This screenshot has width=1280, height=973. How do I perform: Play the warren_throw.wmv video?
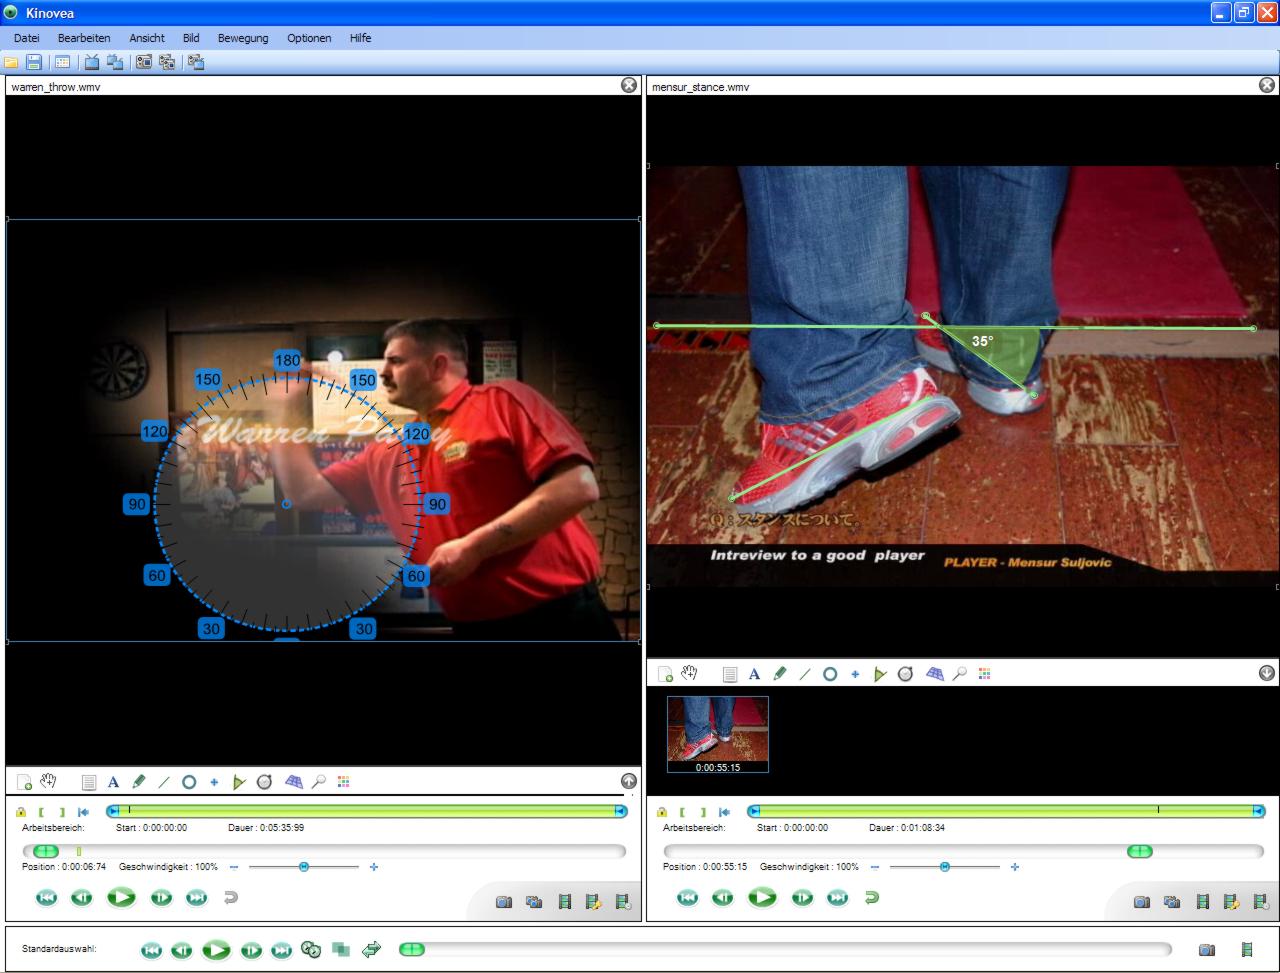click(121, 898)
